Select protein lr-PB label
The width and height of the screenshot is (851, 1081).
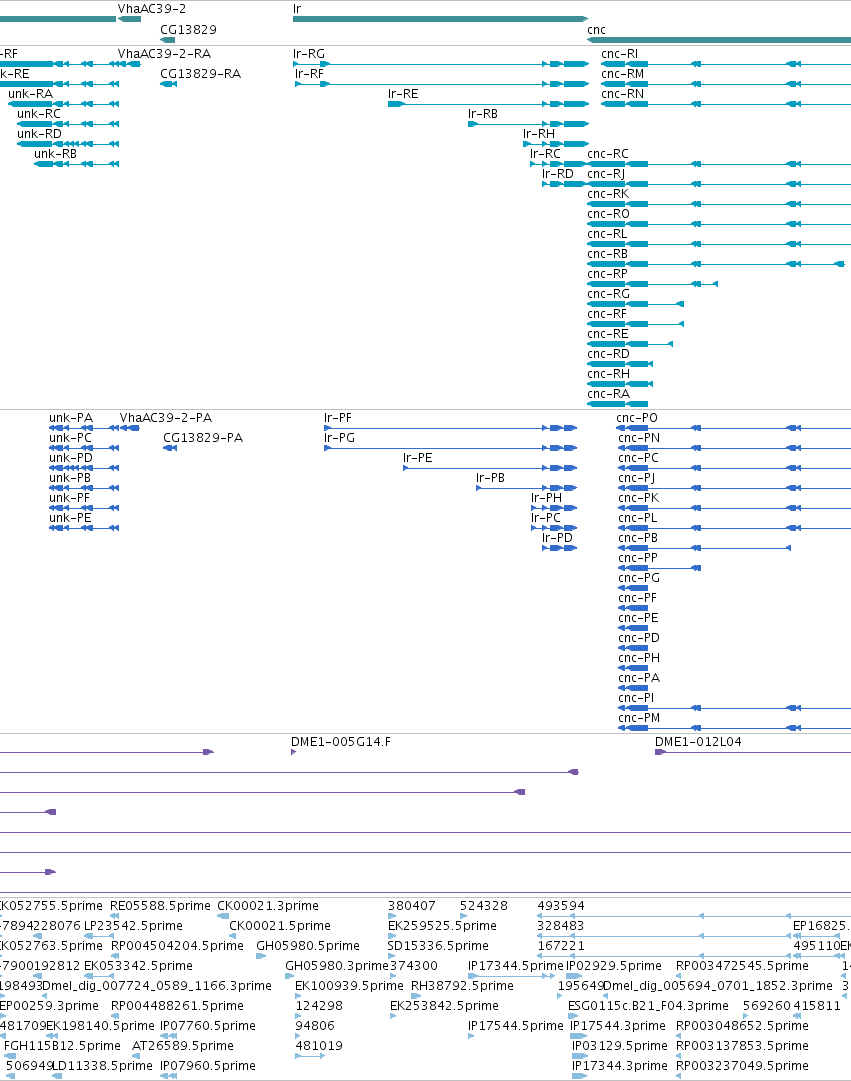coord(490,478)
